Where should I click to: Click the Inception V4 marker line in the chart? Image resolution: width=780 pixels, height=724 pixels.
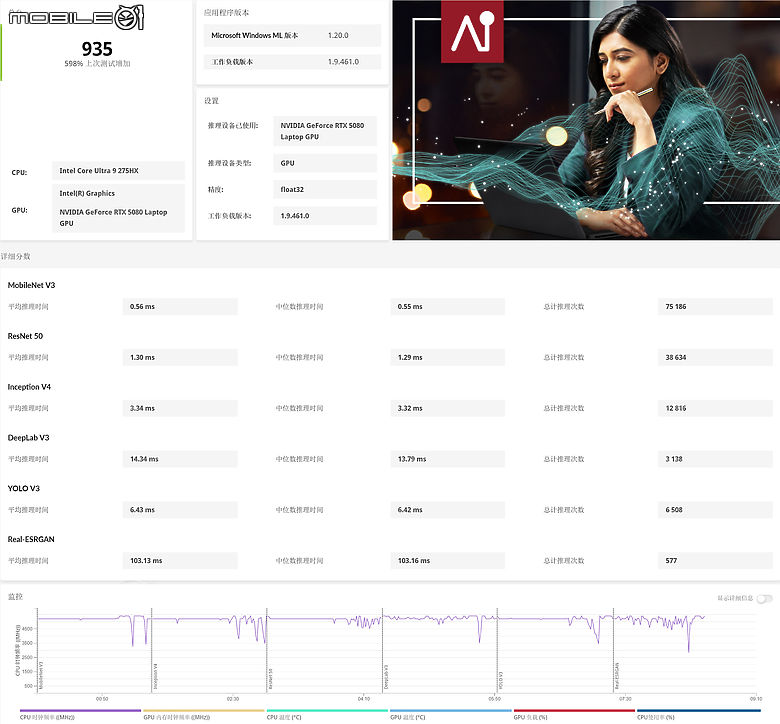[152, 650]
